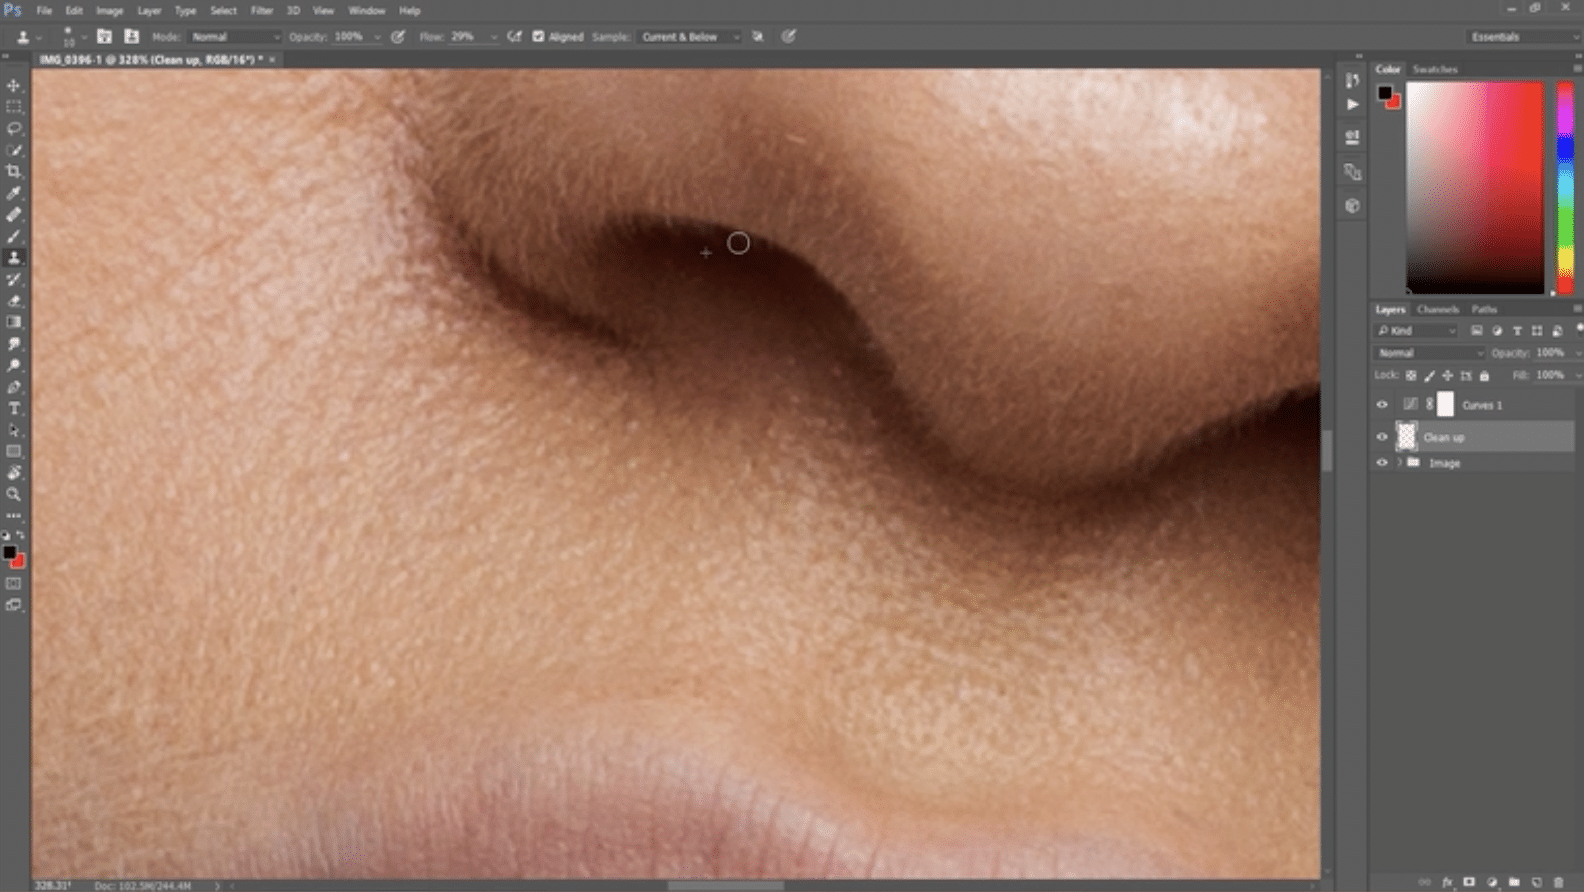This screenshot has width=1584, height=892.
Task: Open the Actions panel play icon
Action: pos(1352,104)
